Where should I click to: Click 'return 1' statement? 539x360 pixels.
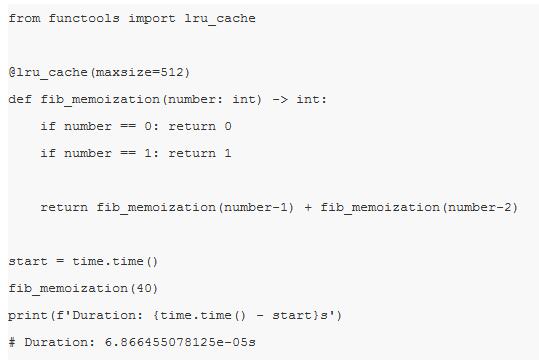[x=200, y=153]
